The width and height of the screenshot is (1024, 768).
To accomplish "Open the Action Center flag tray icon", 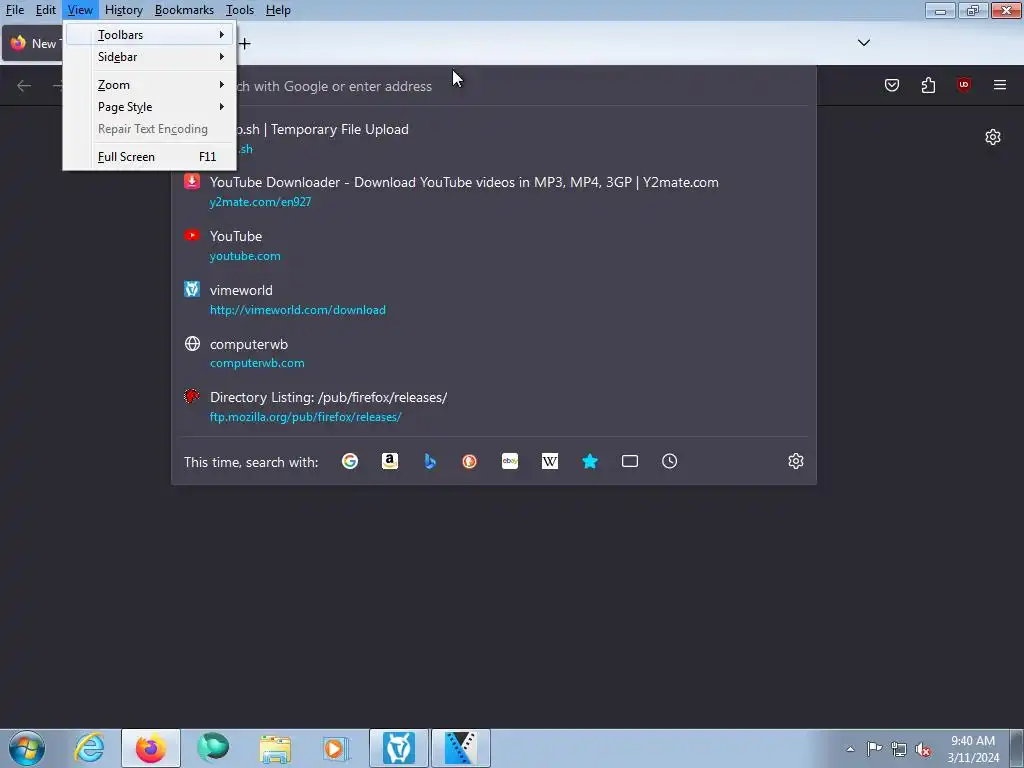I will pos(874,749).
